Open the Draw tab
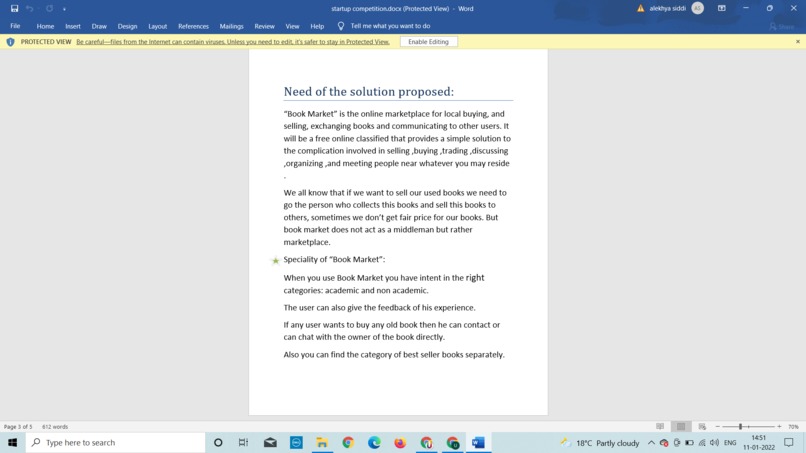Image resolution: width=806 pixels, height=453 pixels. point(99,26)
